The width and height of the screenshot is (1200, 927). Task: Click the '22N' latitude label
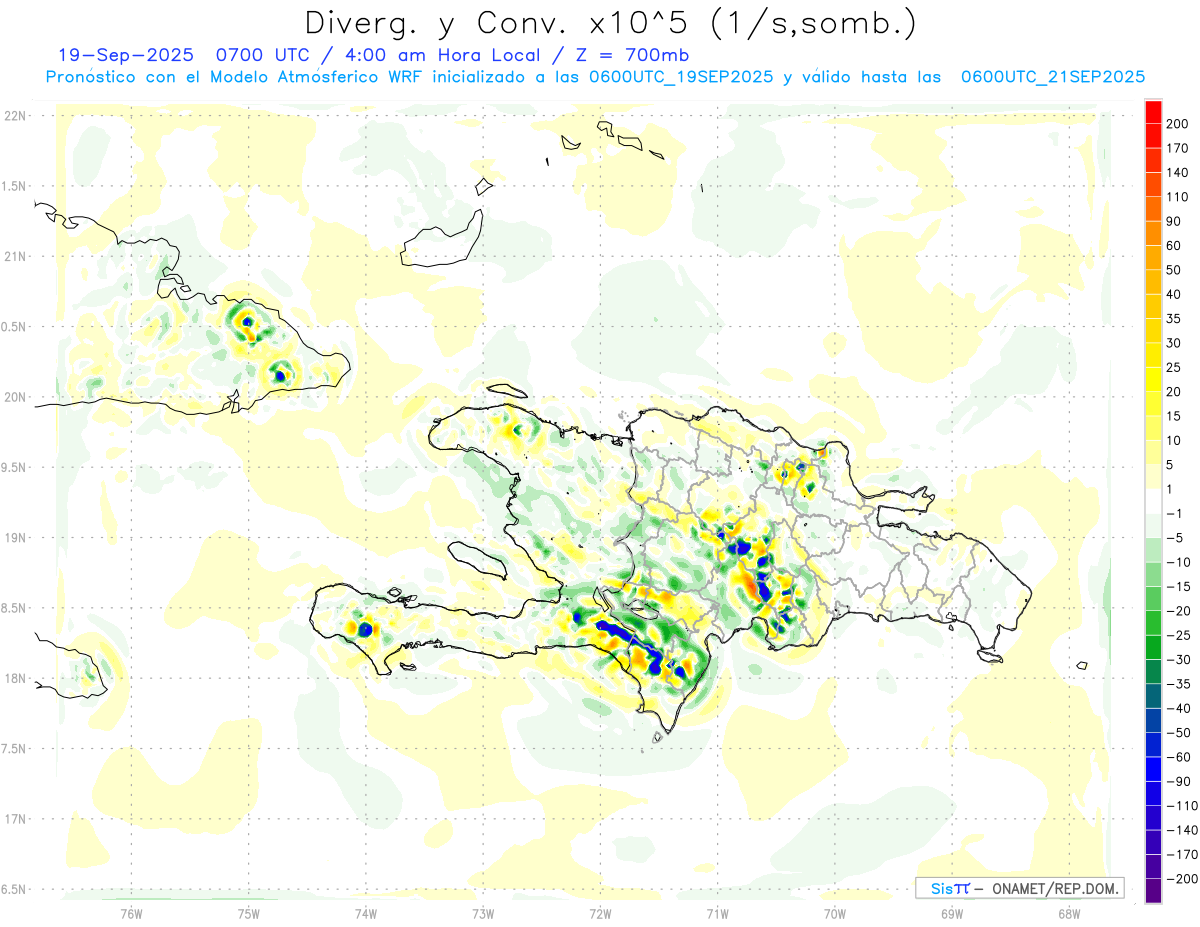[x=15, y=116]
